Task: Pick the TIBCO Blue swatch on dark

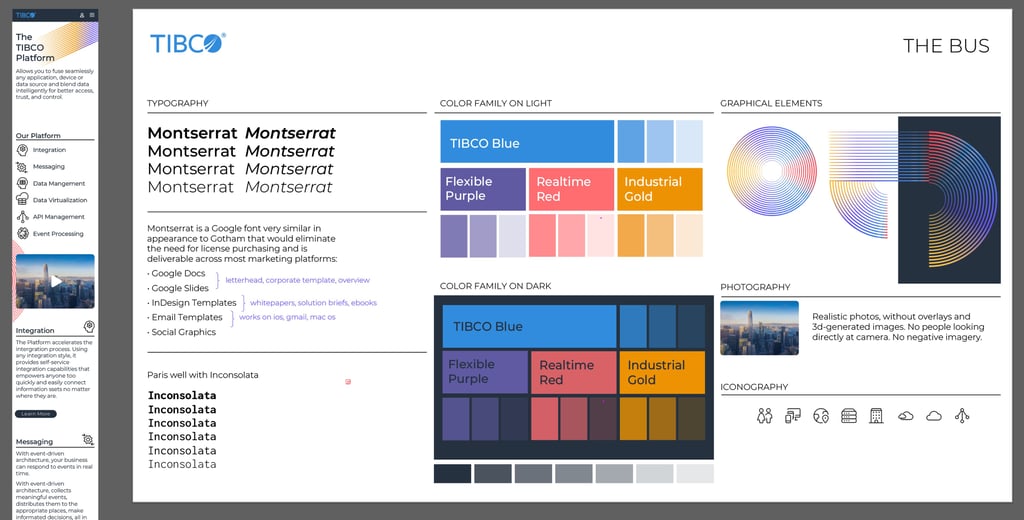Action: pos(530,326)
